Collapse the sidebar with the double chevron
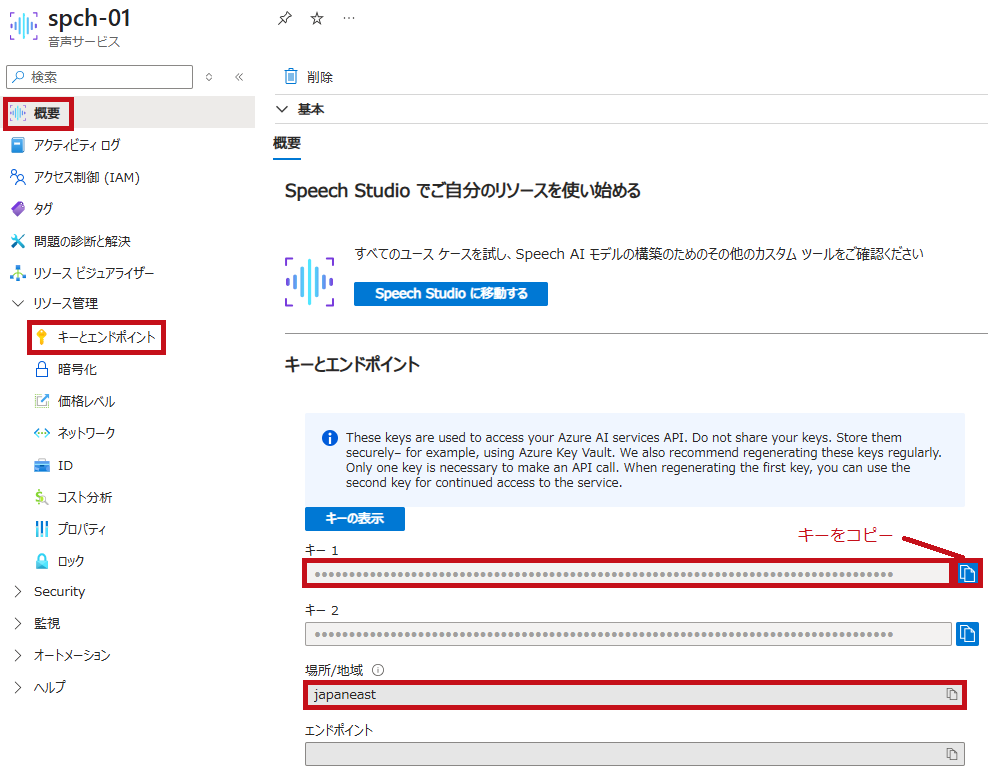The height and width of the screenshot is (771, 988). tap(239, 77)
